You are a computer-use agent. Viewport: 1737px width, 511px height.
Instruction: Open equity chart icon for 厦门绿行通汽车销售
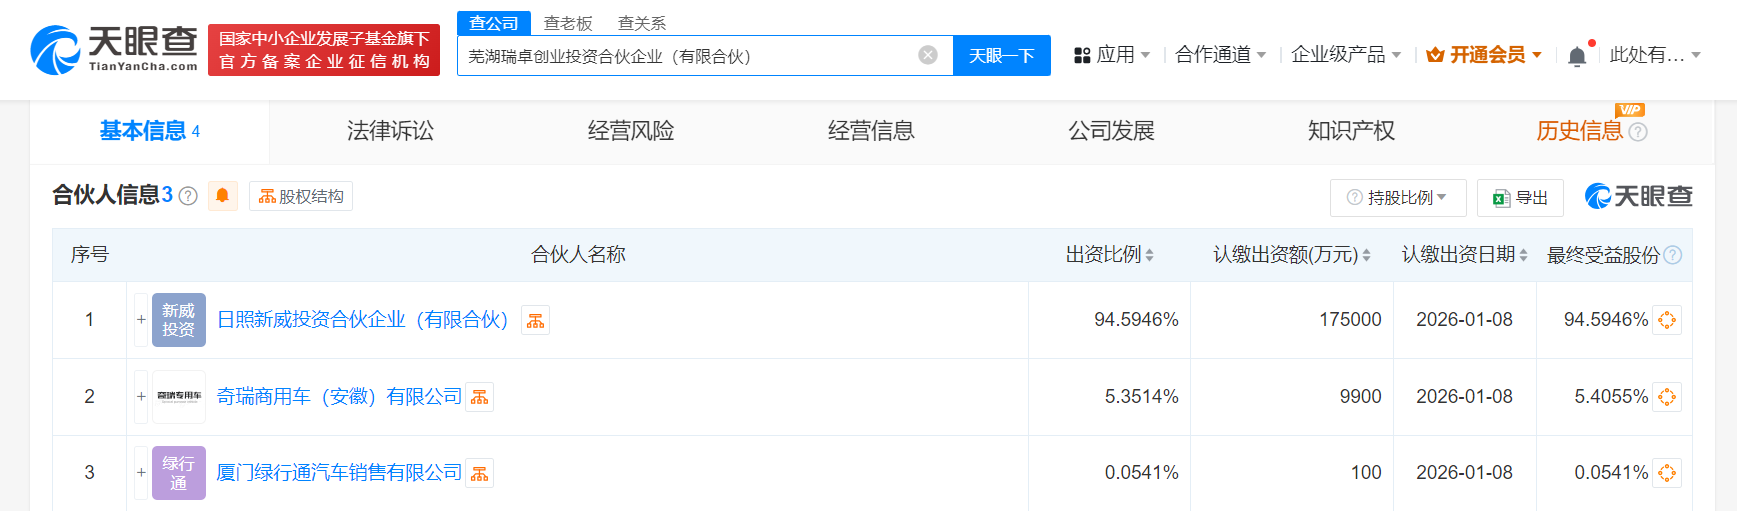[x=480, y=473]
